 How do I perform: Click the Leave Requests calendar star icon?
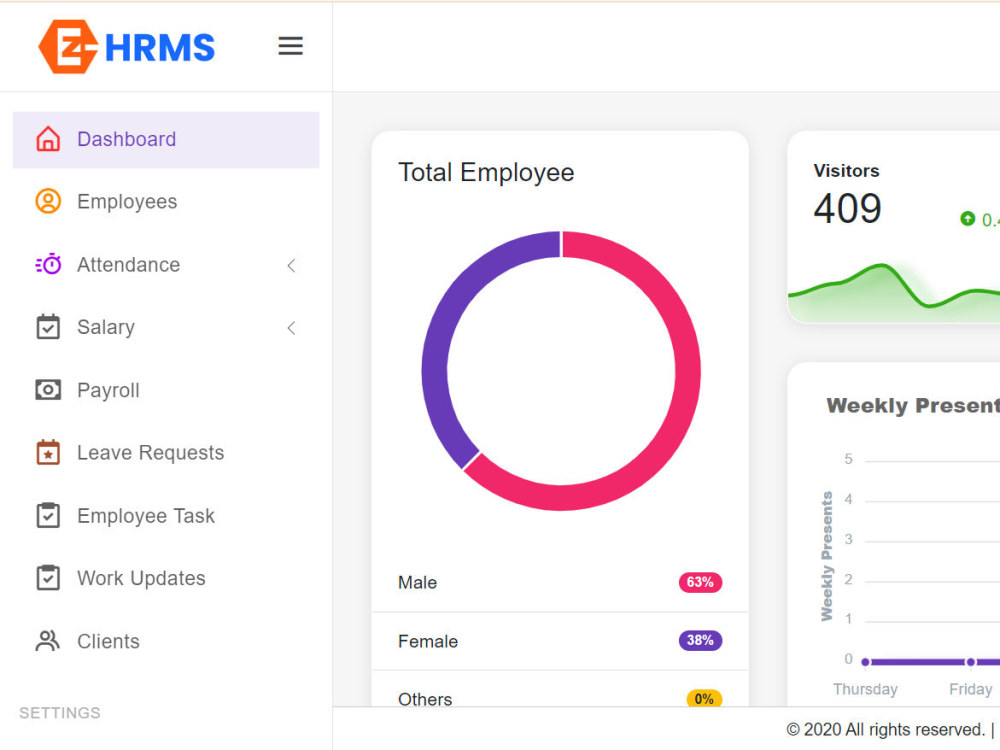(x=47, y=452)
